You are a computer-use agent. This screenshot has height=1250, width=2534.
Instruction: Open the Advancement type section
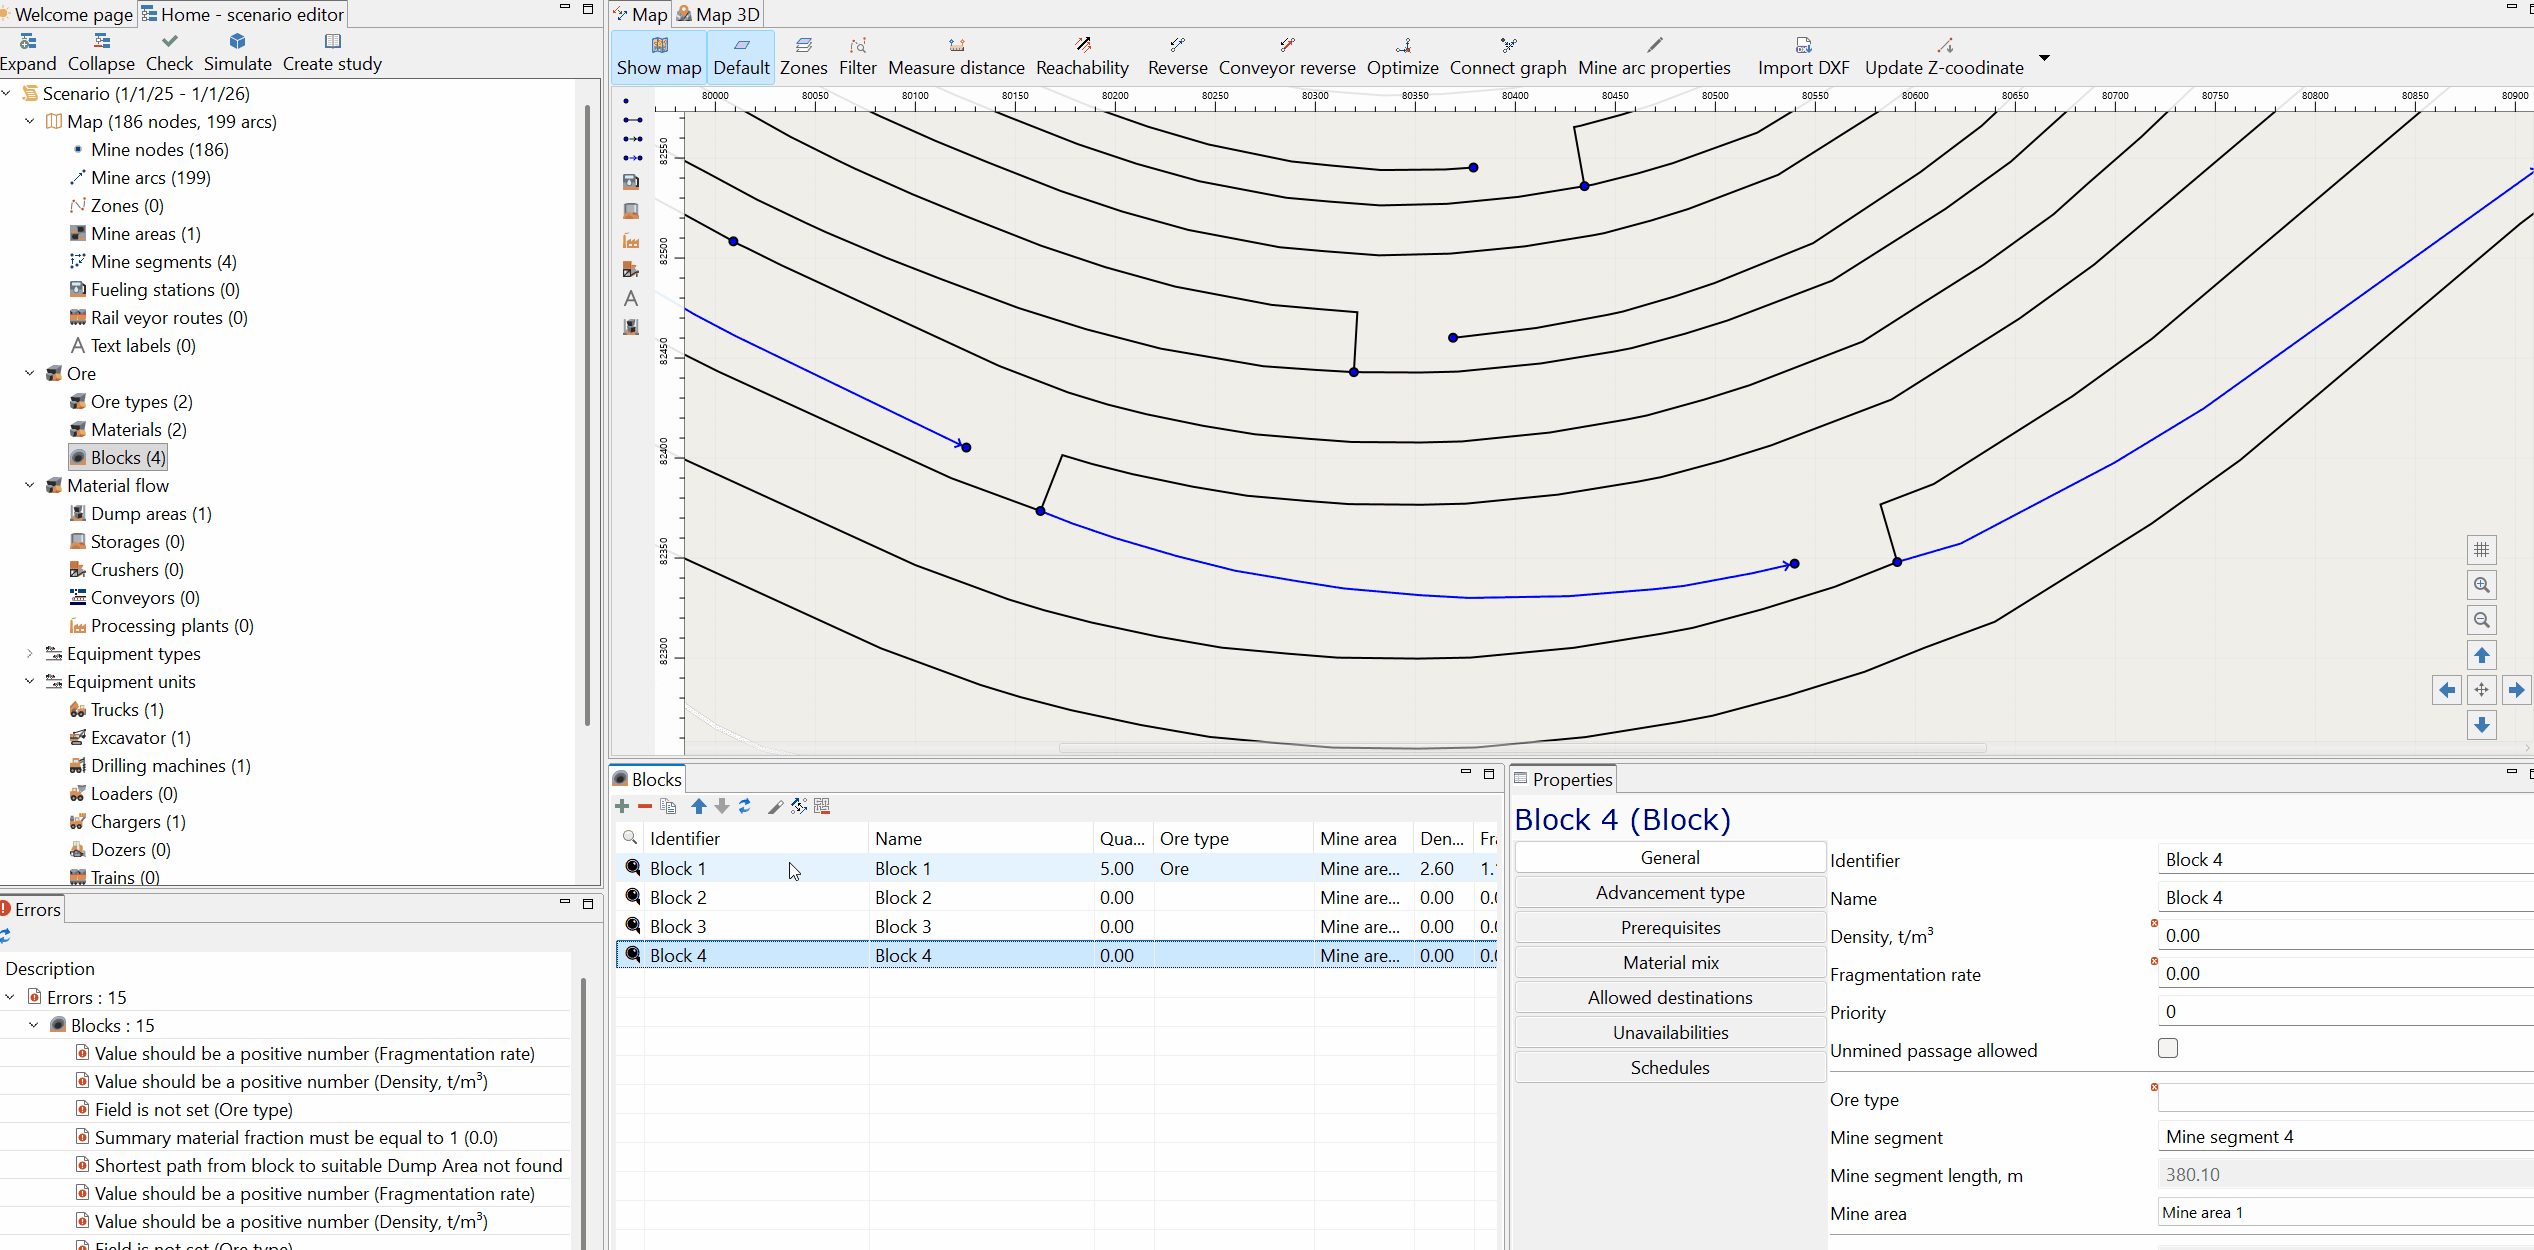point(1669,892)
